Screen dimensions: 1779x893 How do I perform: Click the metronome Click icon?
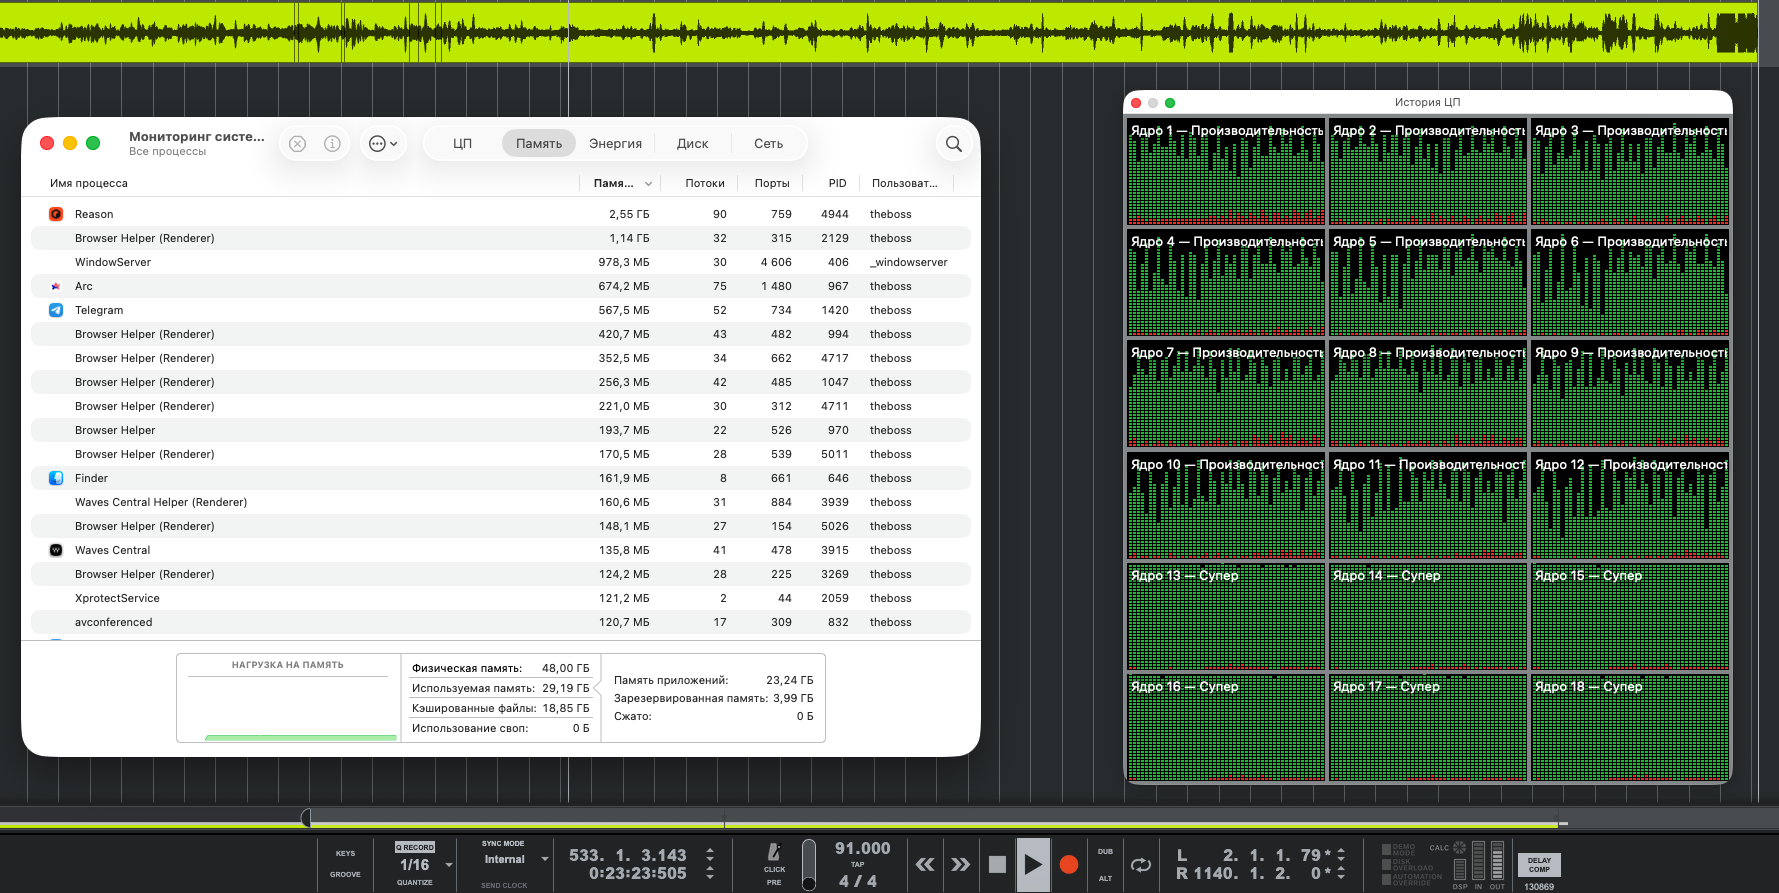coord(774,852)
